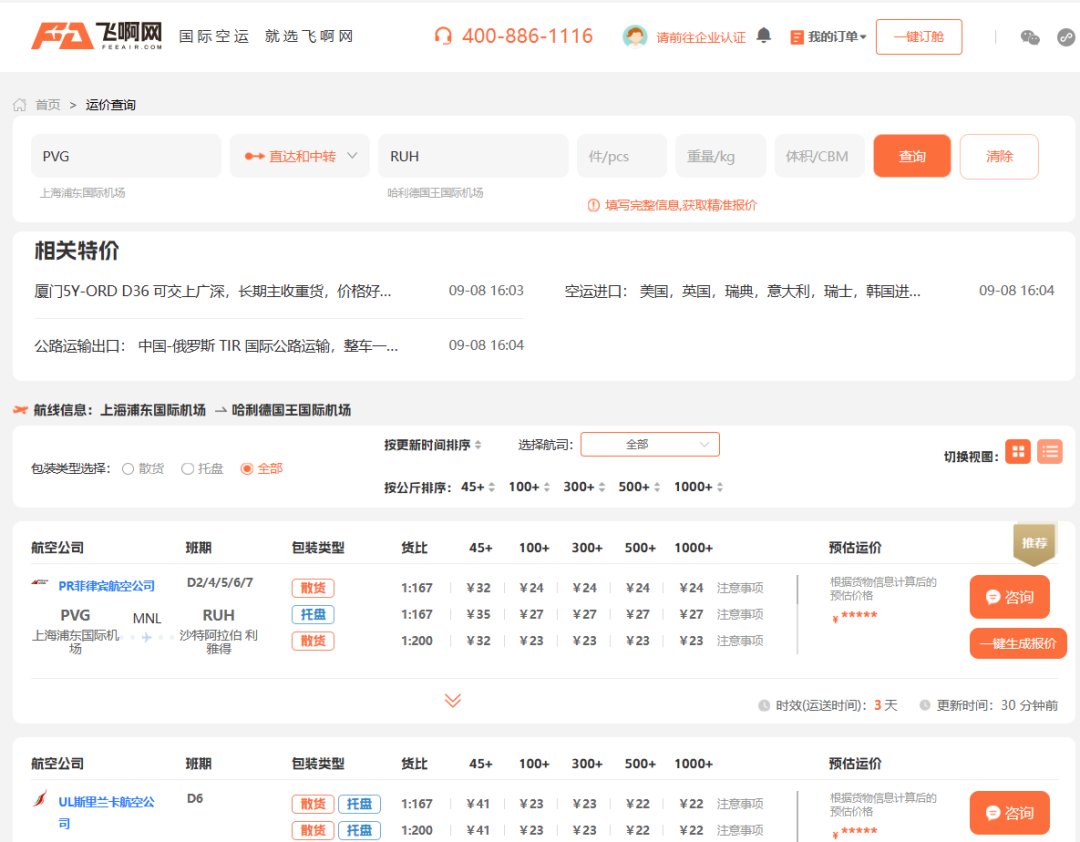Image resolution: width=1080 pixels, height=842 pixels.
Task: Go to 首页 breadcrumb link
Action: pos(48,105)
